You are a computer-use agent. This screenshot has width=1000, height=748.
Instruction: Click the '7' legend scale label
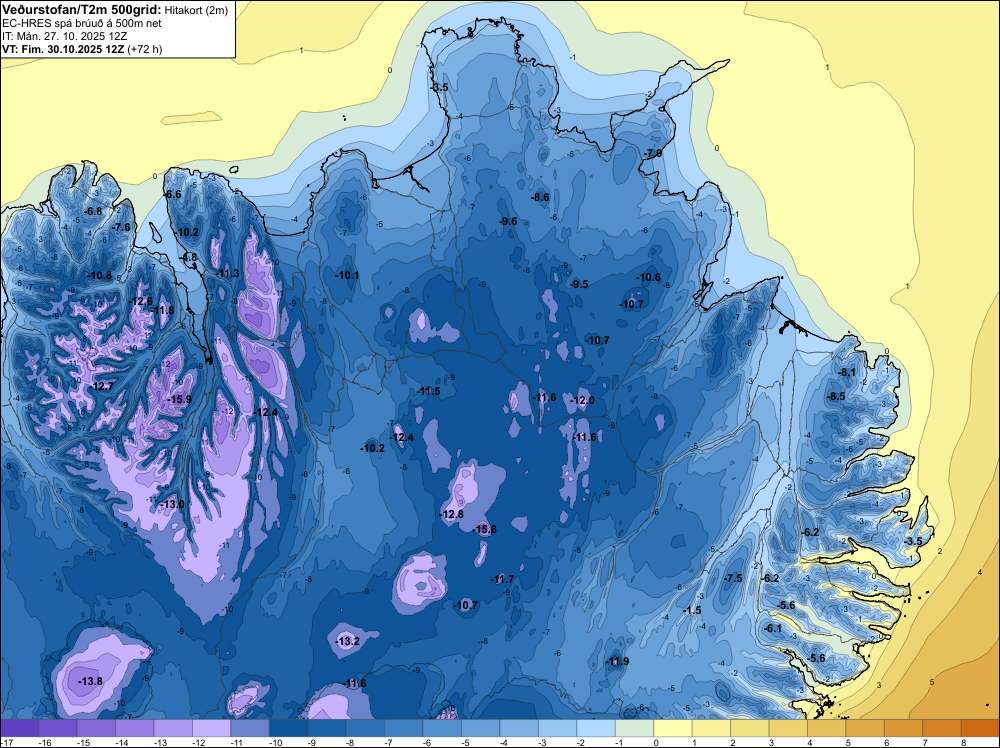925,742
